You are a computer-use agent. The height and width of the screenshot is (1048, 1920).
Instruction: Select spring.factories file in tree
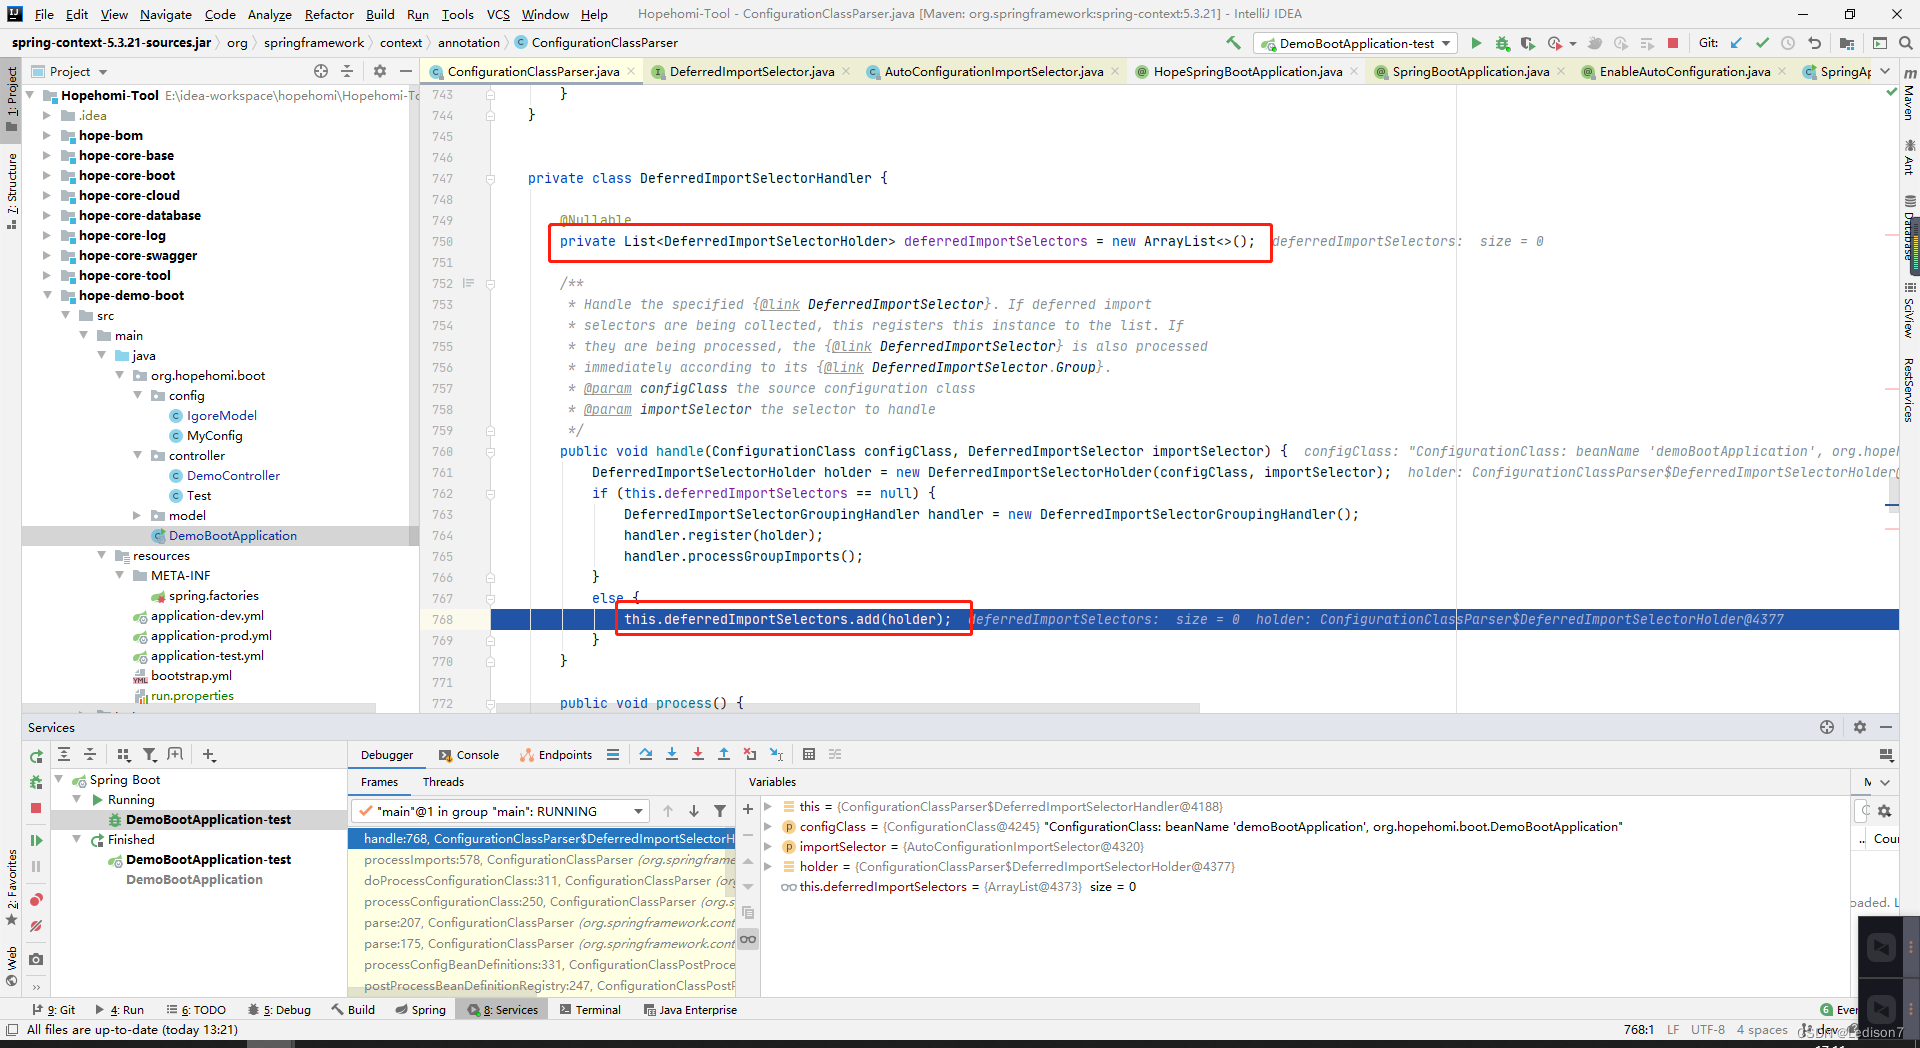[213, 595]
